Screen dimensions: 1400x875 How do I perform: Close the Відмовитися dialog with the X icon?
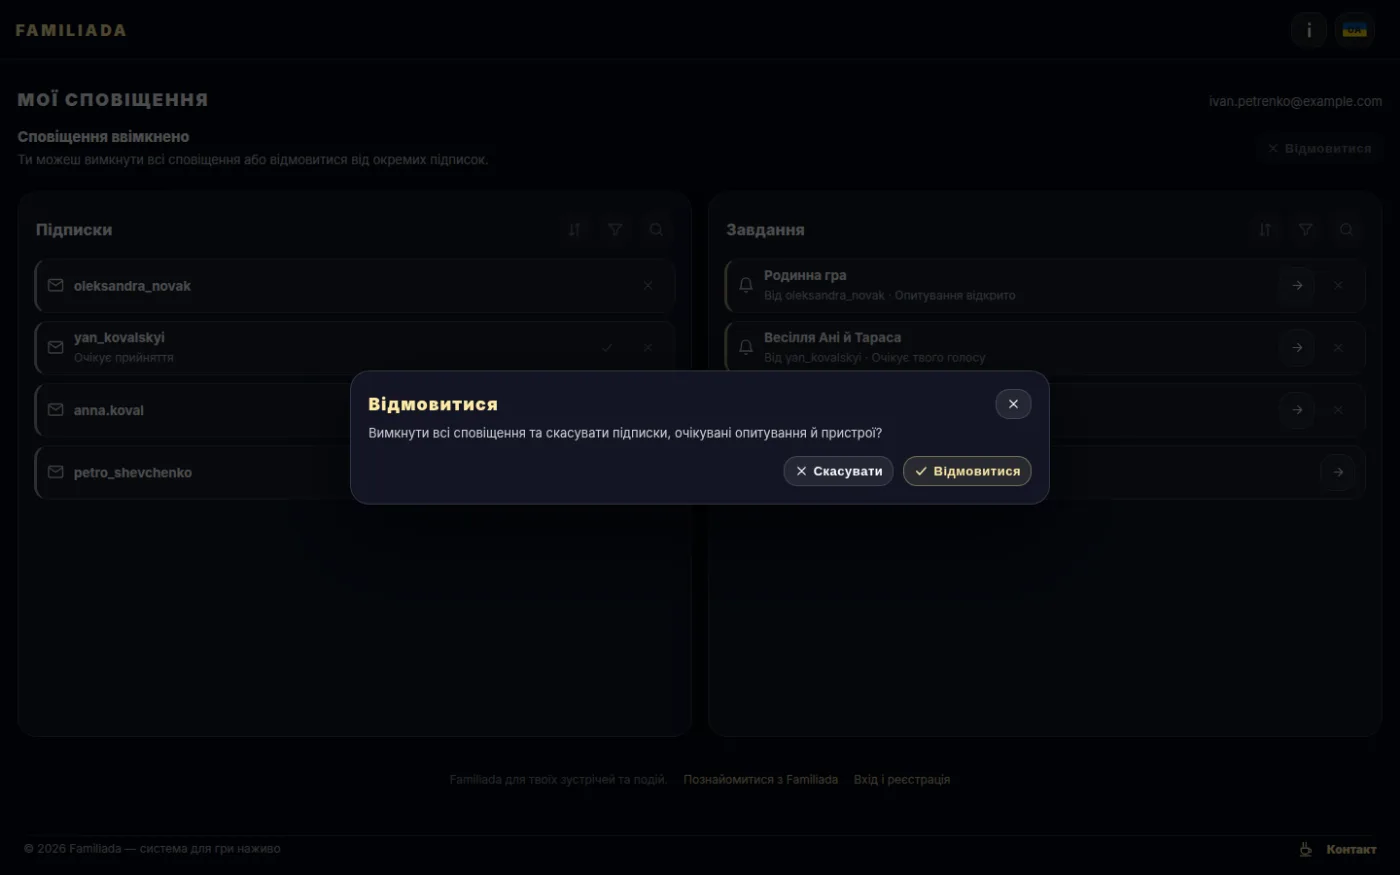1013,404
